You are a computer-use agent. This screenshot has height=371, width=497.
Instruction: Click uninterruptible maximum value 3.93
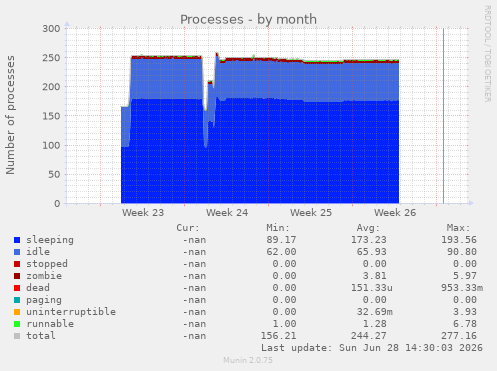(x=465, y=312)
